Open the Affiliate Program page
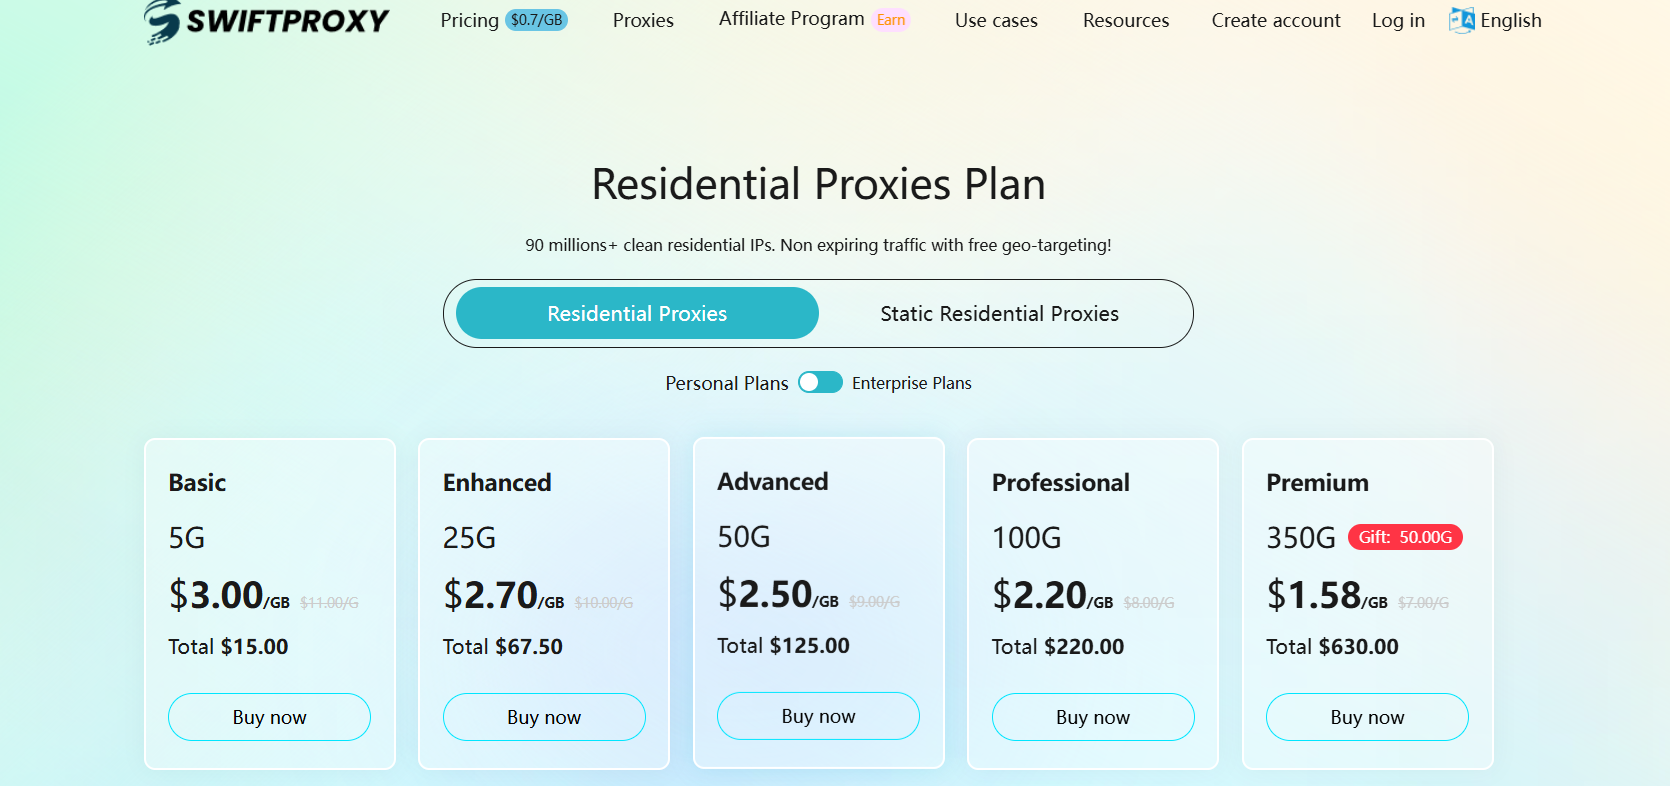1670x786 pixels. tap(791, 19)
